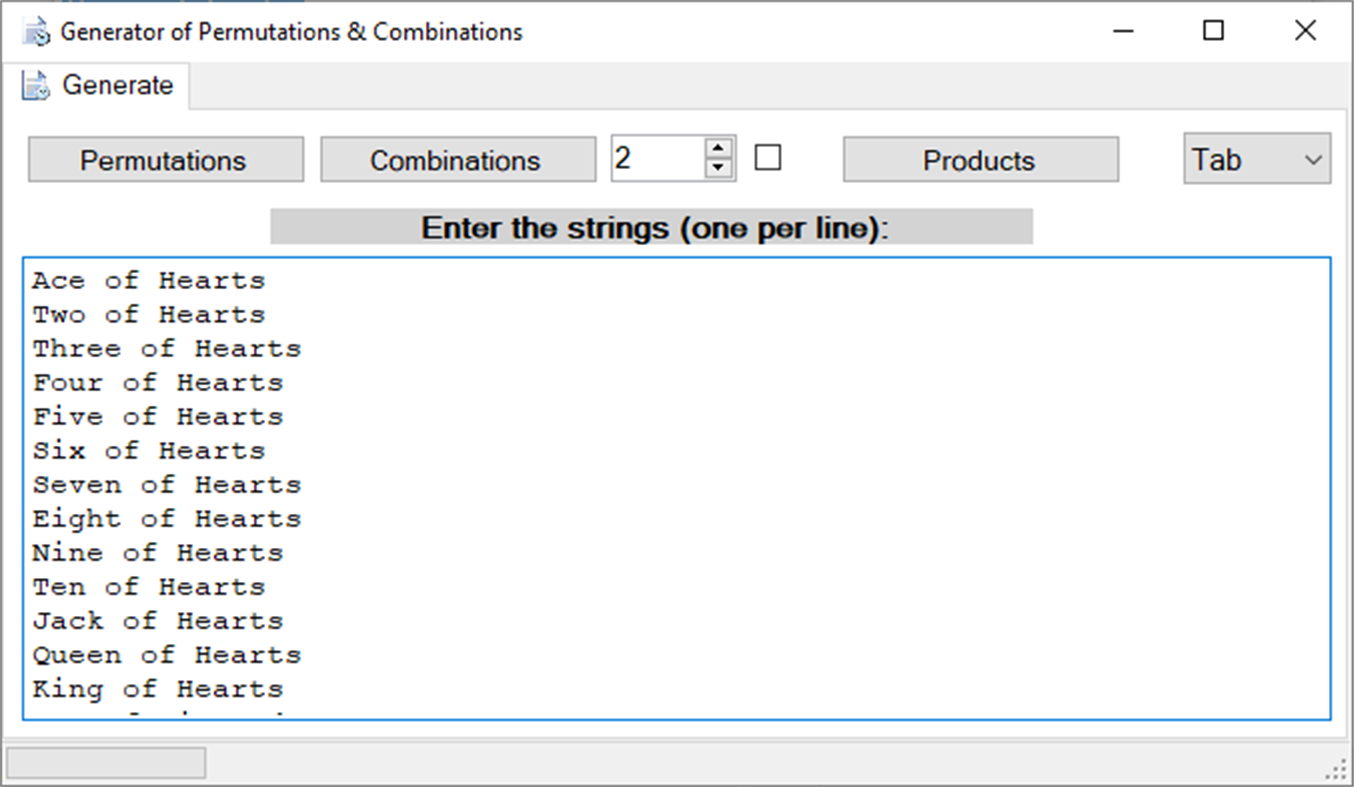Toggle the checkbox next to the spinner
1354x787 pixels.
pos(768,157)
